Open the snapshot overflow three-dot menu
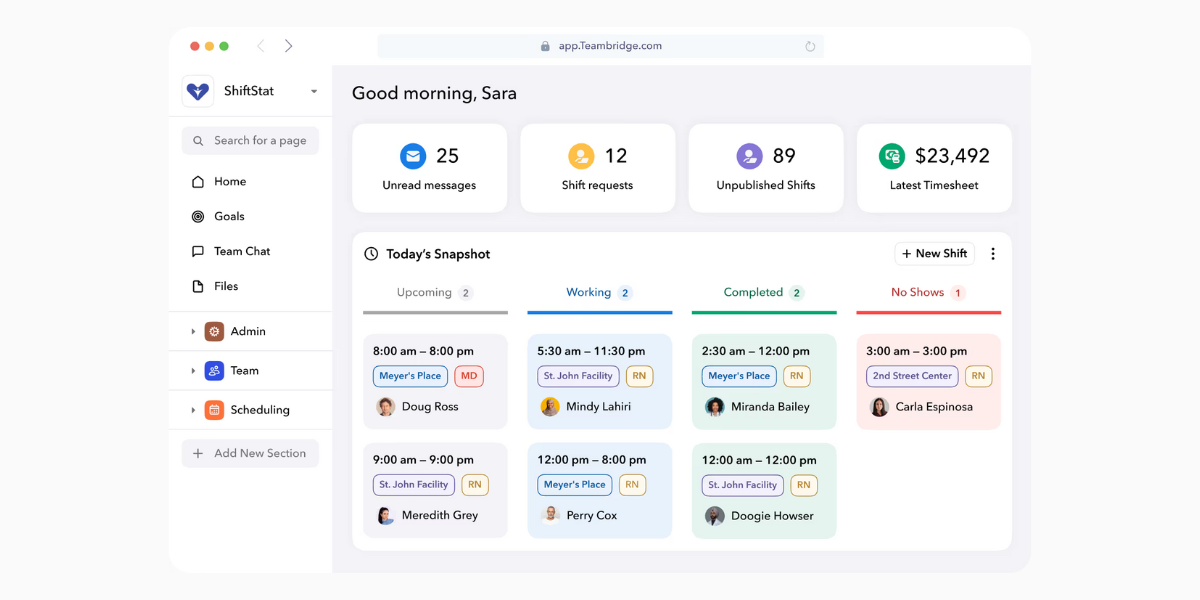The height and width of the screenshot is (600, 1200). pyautogui.click(x=993, y=253)
